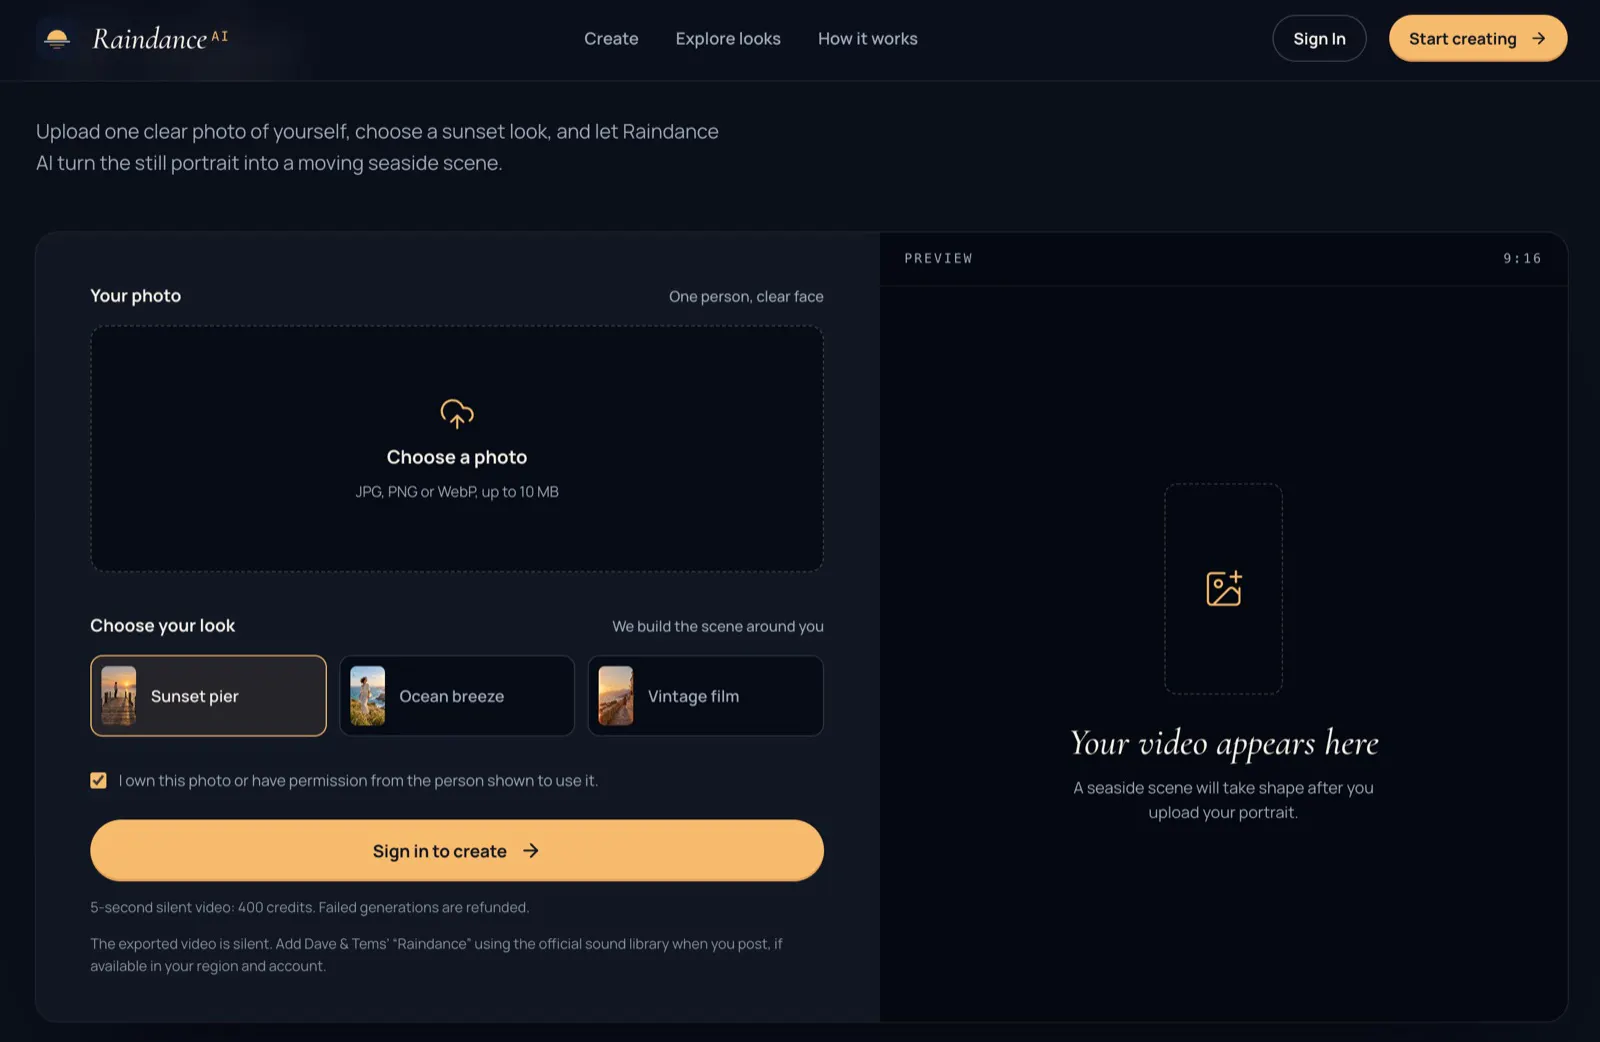Select the Sunset pier thumbnail image
The image size is (1600, 1042).
click(119, 696)
